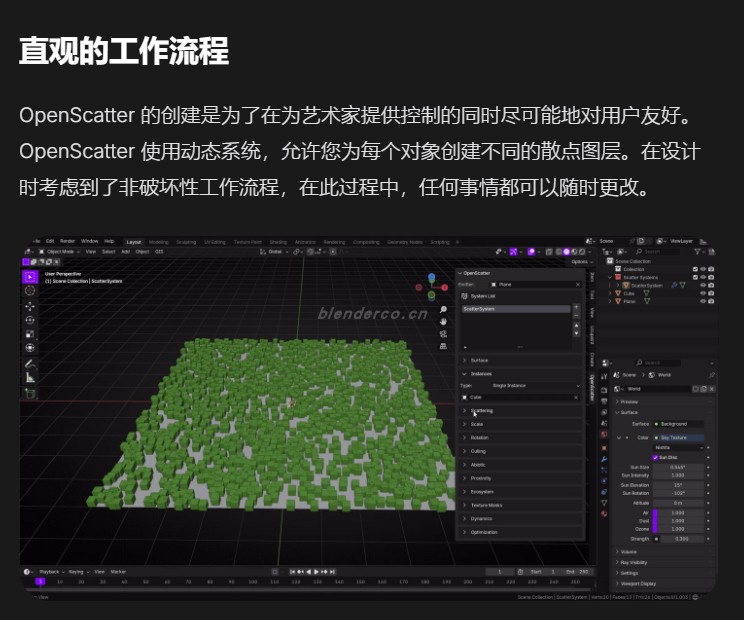Expand the Rotation panel
Viewport: 744px width, 620px height.
click(x=520, y=438)
